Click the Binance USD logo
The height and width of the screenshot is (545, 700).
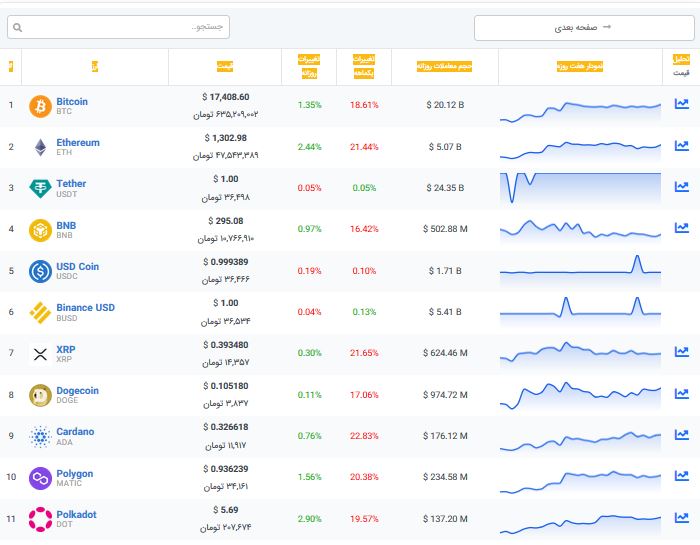(x=40, y=312)
